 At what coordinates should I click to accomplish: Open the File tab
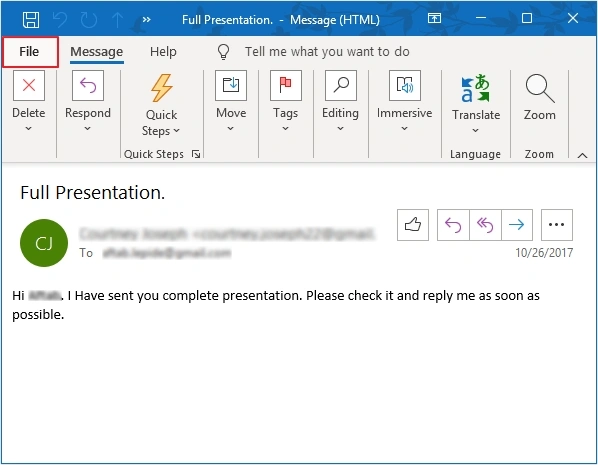coord(30,52)
